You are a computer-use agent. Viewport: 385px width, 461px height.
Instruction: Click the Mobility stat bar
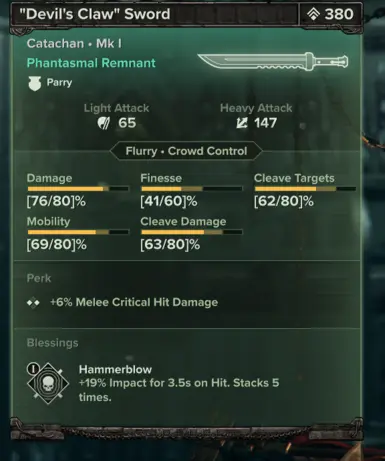tap(78, 232)
